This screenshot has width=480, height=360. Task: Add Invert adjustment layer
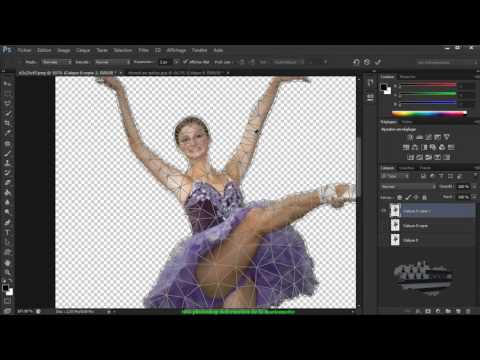tap(411, 157)
